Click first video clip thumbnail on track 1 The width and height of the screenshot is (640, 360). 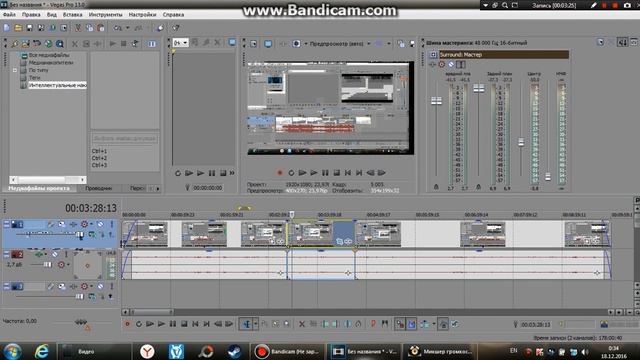pyautogui.click(x=144, y=234)
